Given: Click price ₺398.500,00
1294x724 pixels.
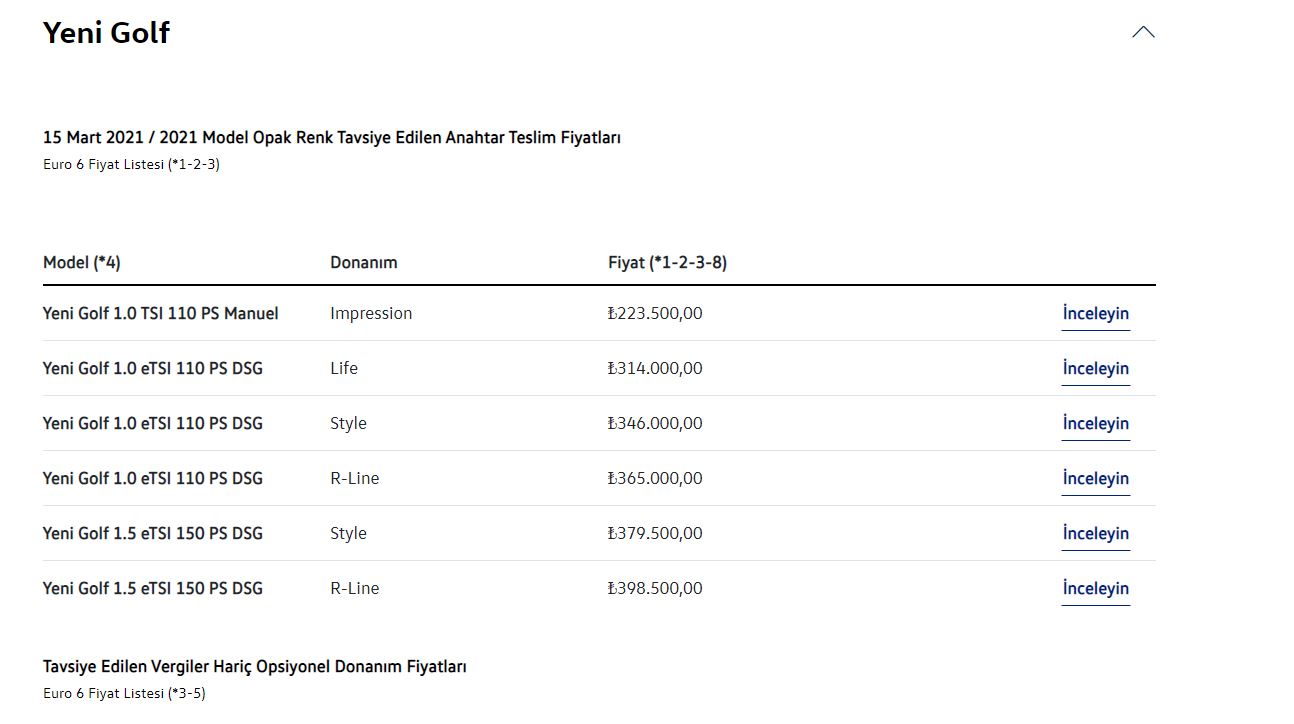Looking at the screenshot, I should point(655,588).
